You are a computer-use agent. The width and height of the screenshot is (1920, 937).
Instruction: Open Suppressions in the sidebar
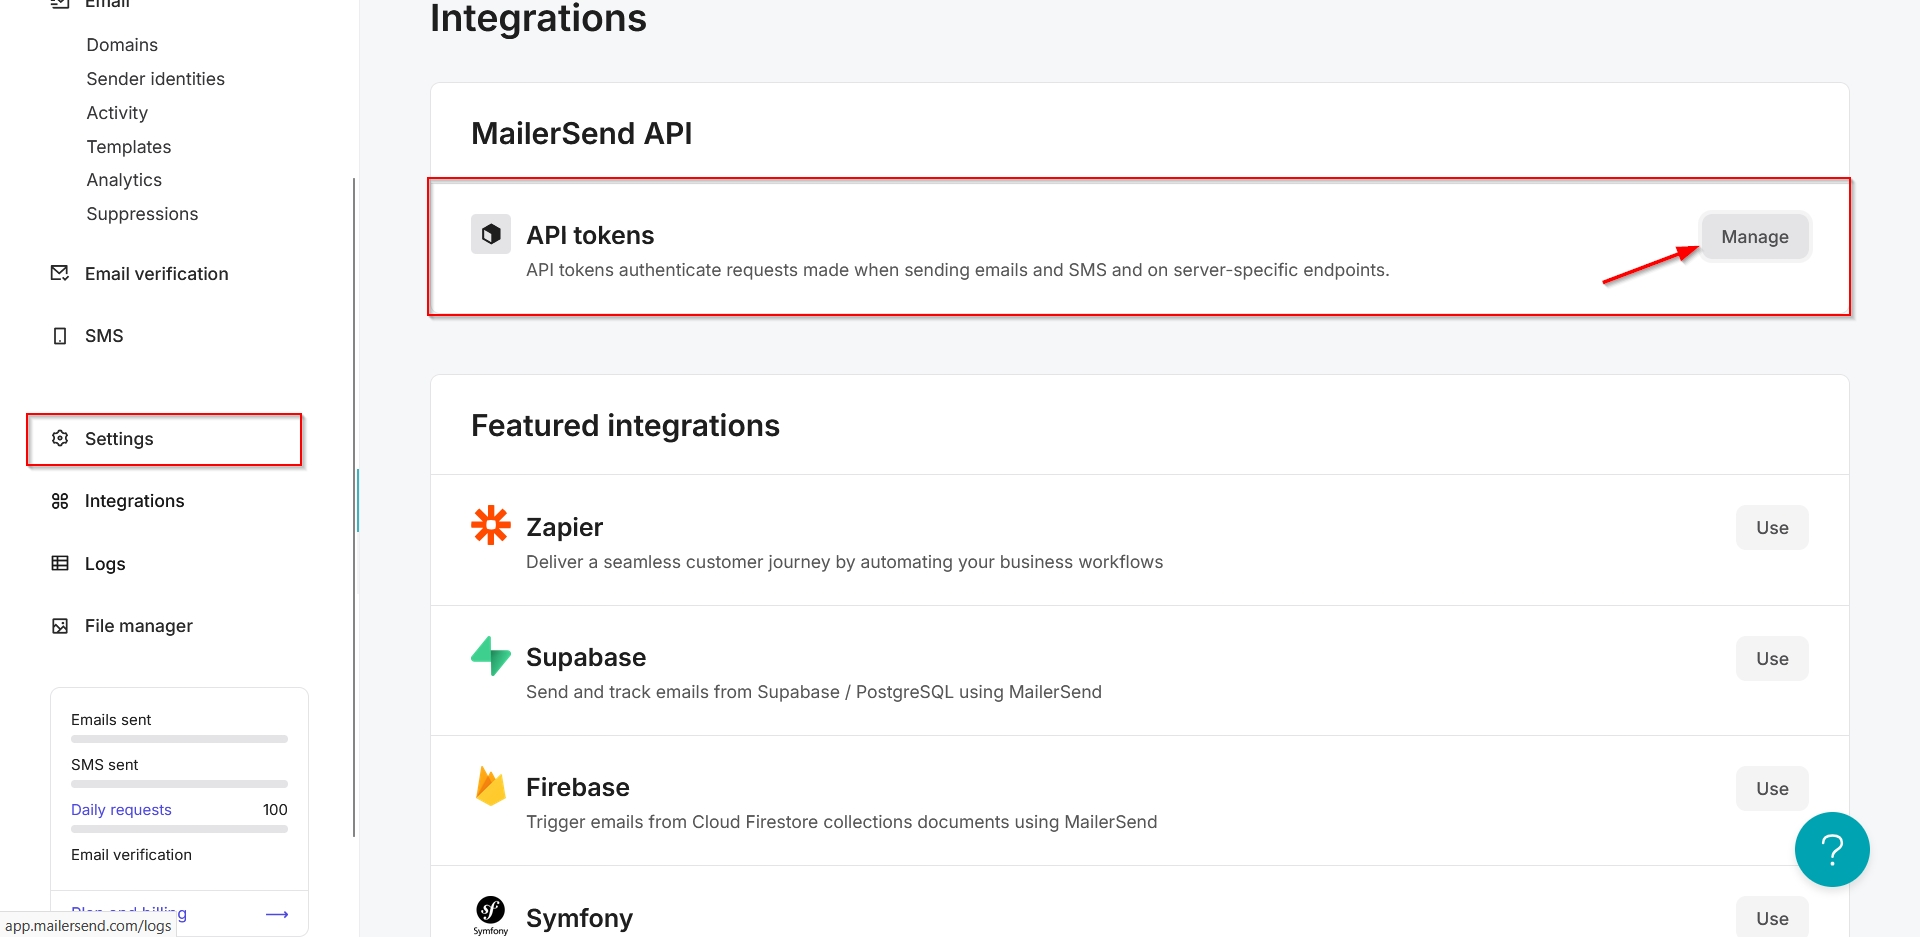(142, 214)
